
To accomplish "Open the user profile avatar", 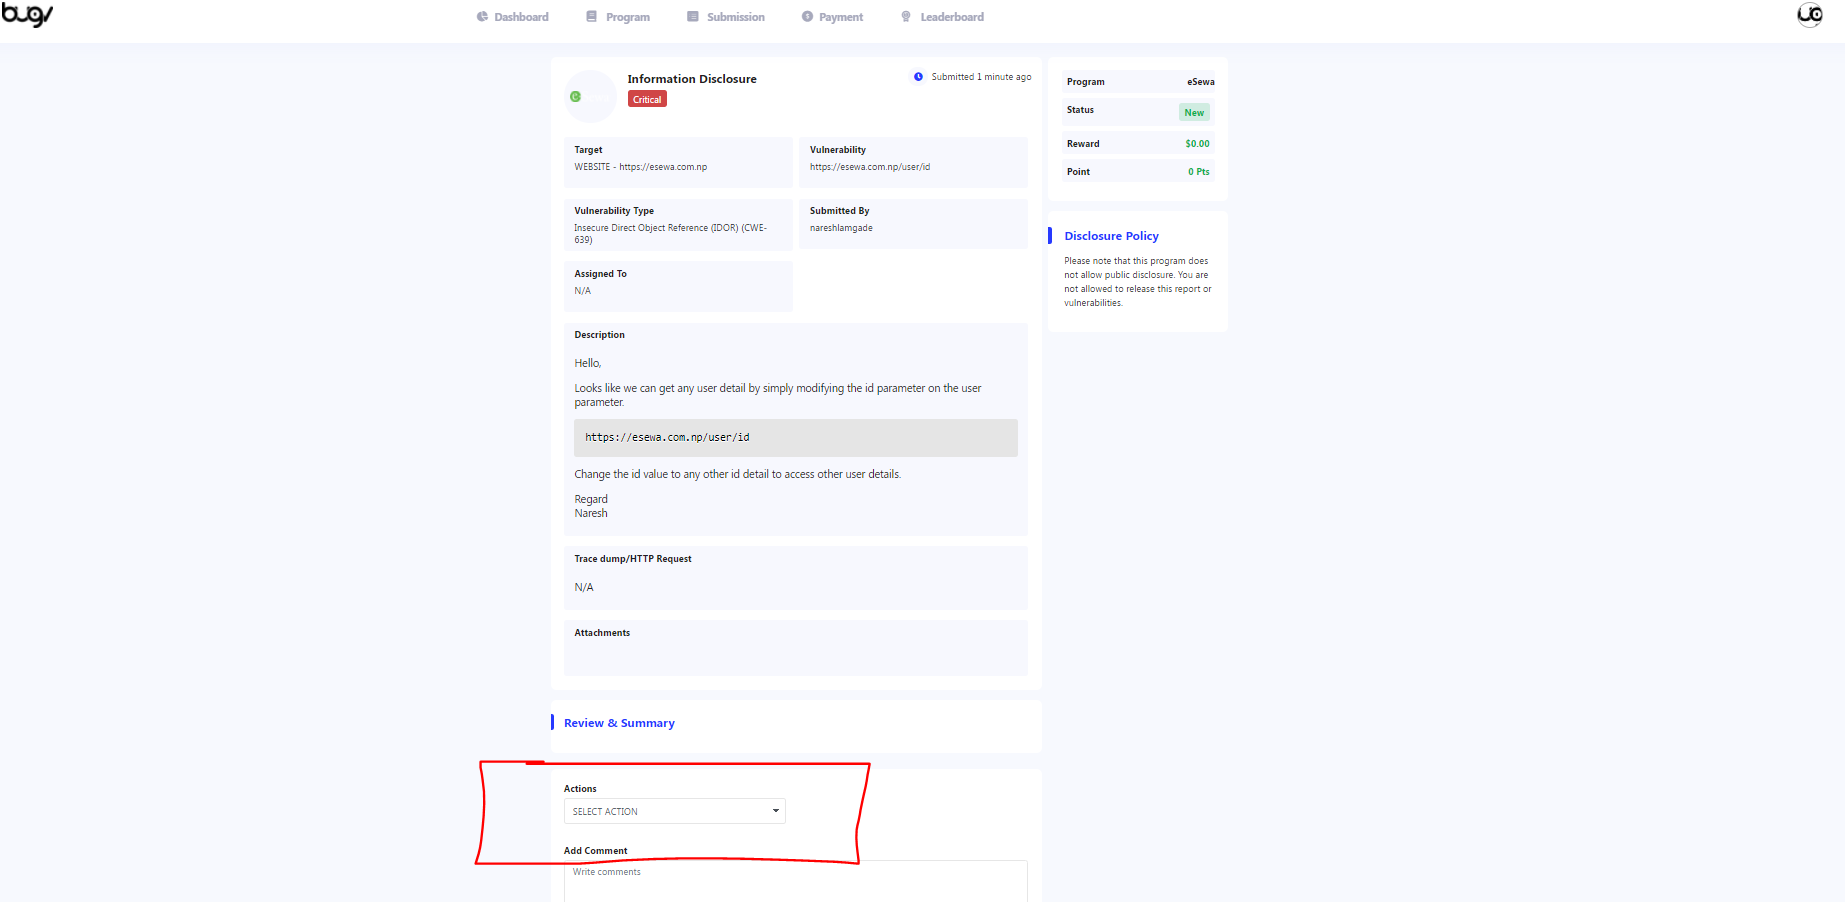I will tap(1810, 14).
